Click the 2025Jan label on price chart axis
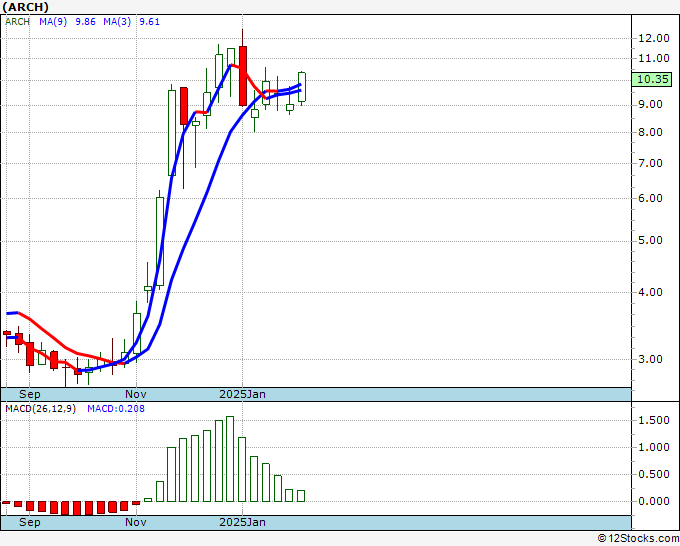The image size is (680, 546). point(242,394)
